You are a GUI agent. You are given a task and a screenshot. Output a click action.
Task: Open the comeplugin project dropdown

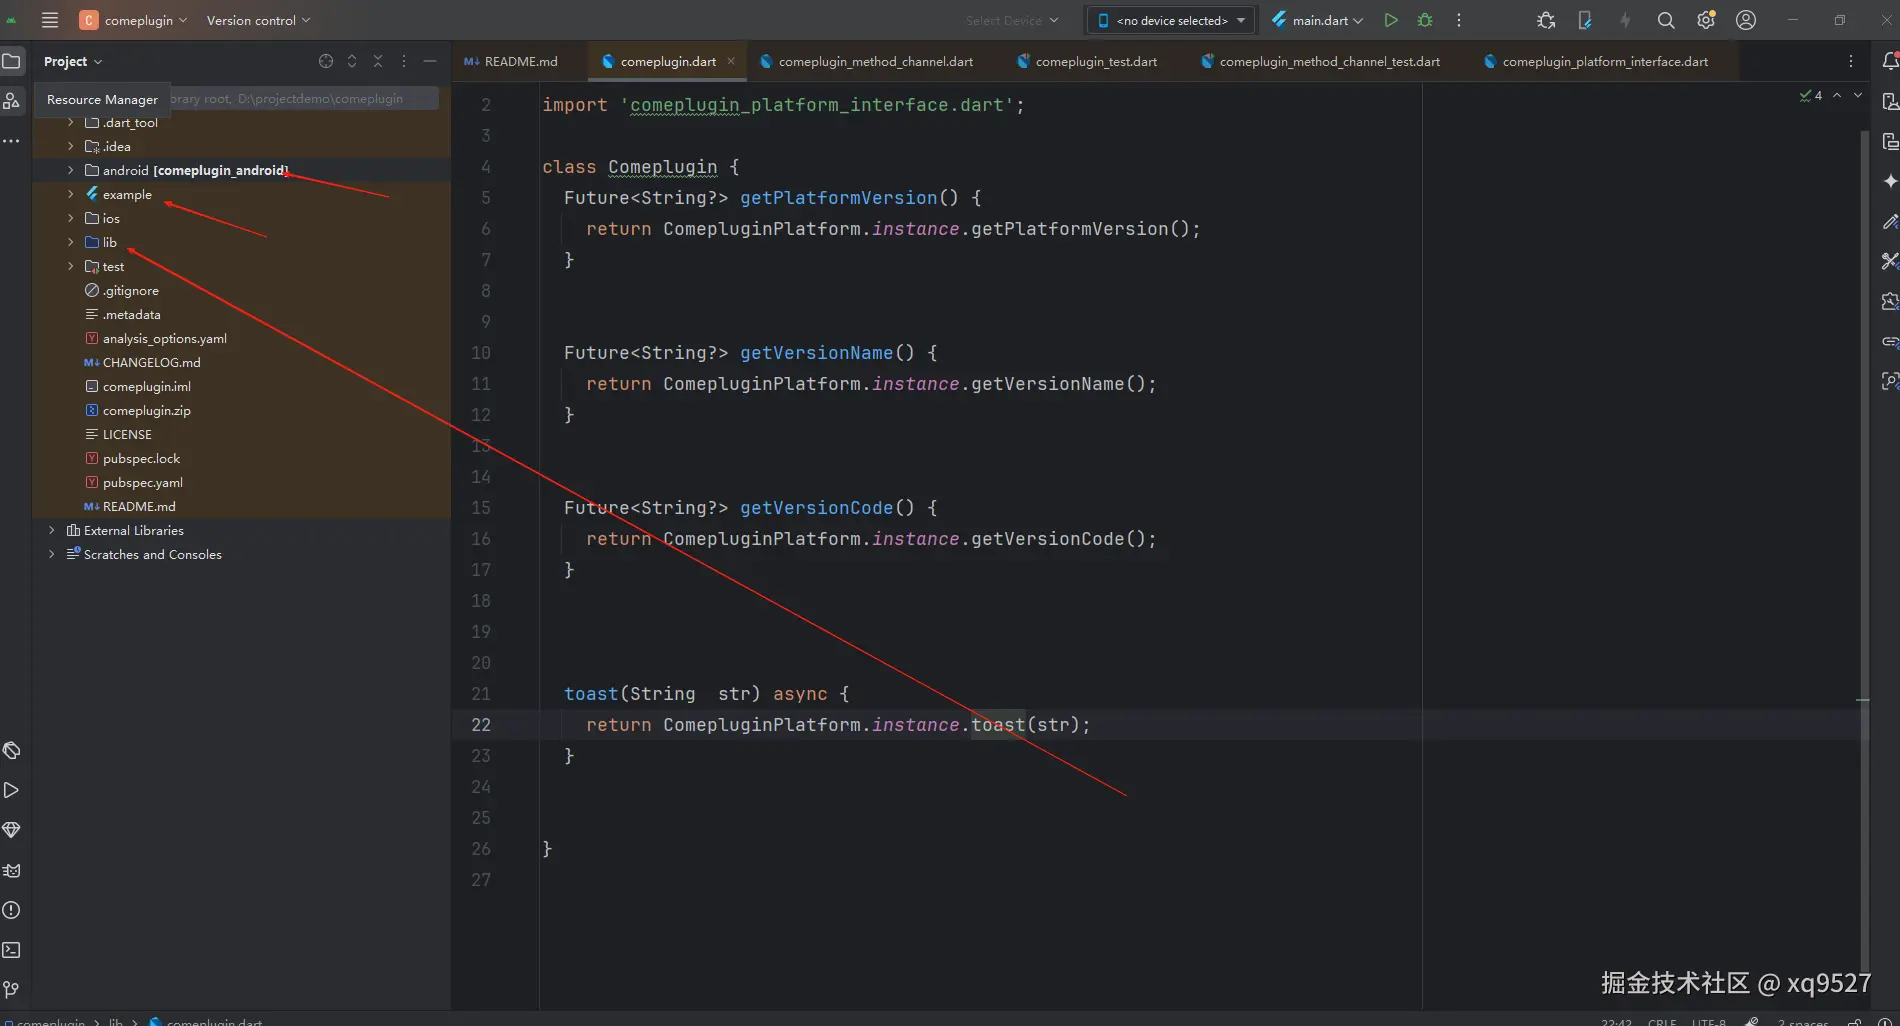coord(134,20)
